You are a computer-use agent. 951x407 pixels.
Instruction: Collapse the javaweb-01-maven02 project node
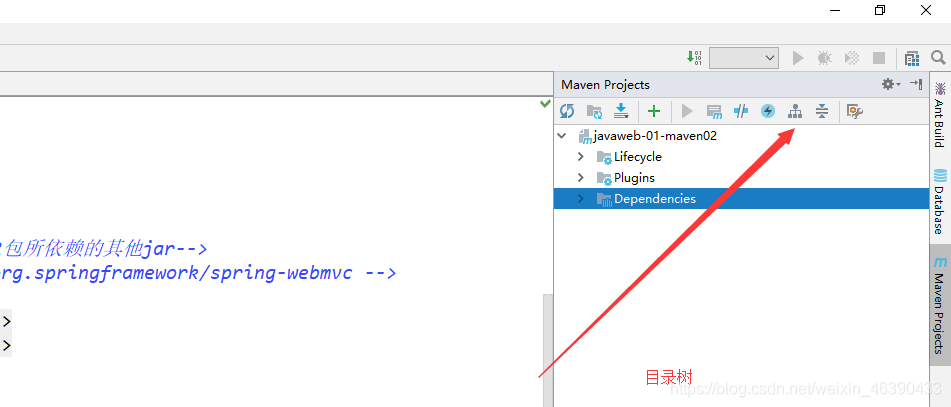coord(562,136)
